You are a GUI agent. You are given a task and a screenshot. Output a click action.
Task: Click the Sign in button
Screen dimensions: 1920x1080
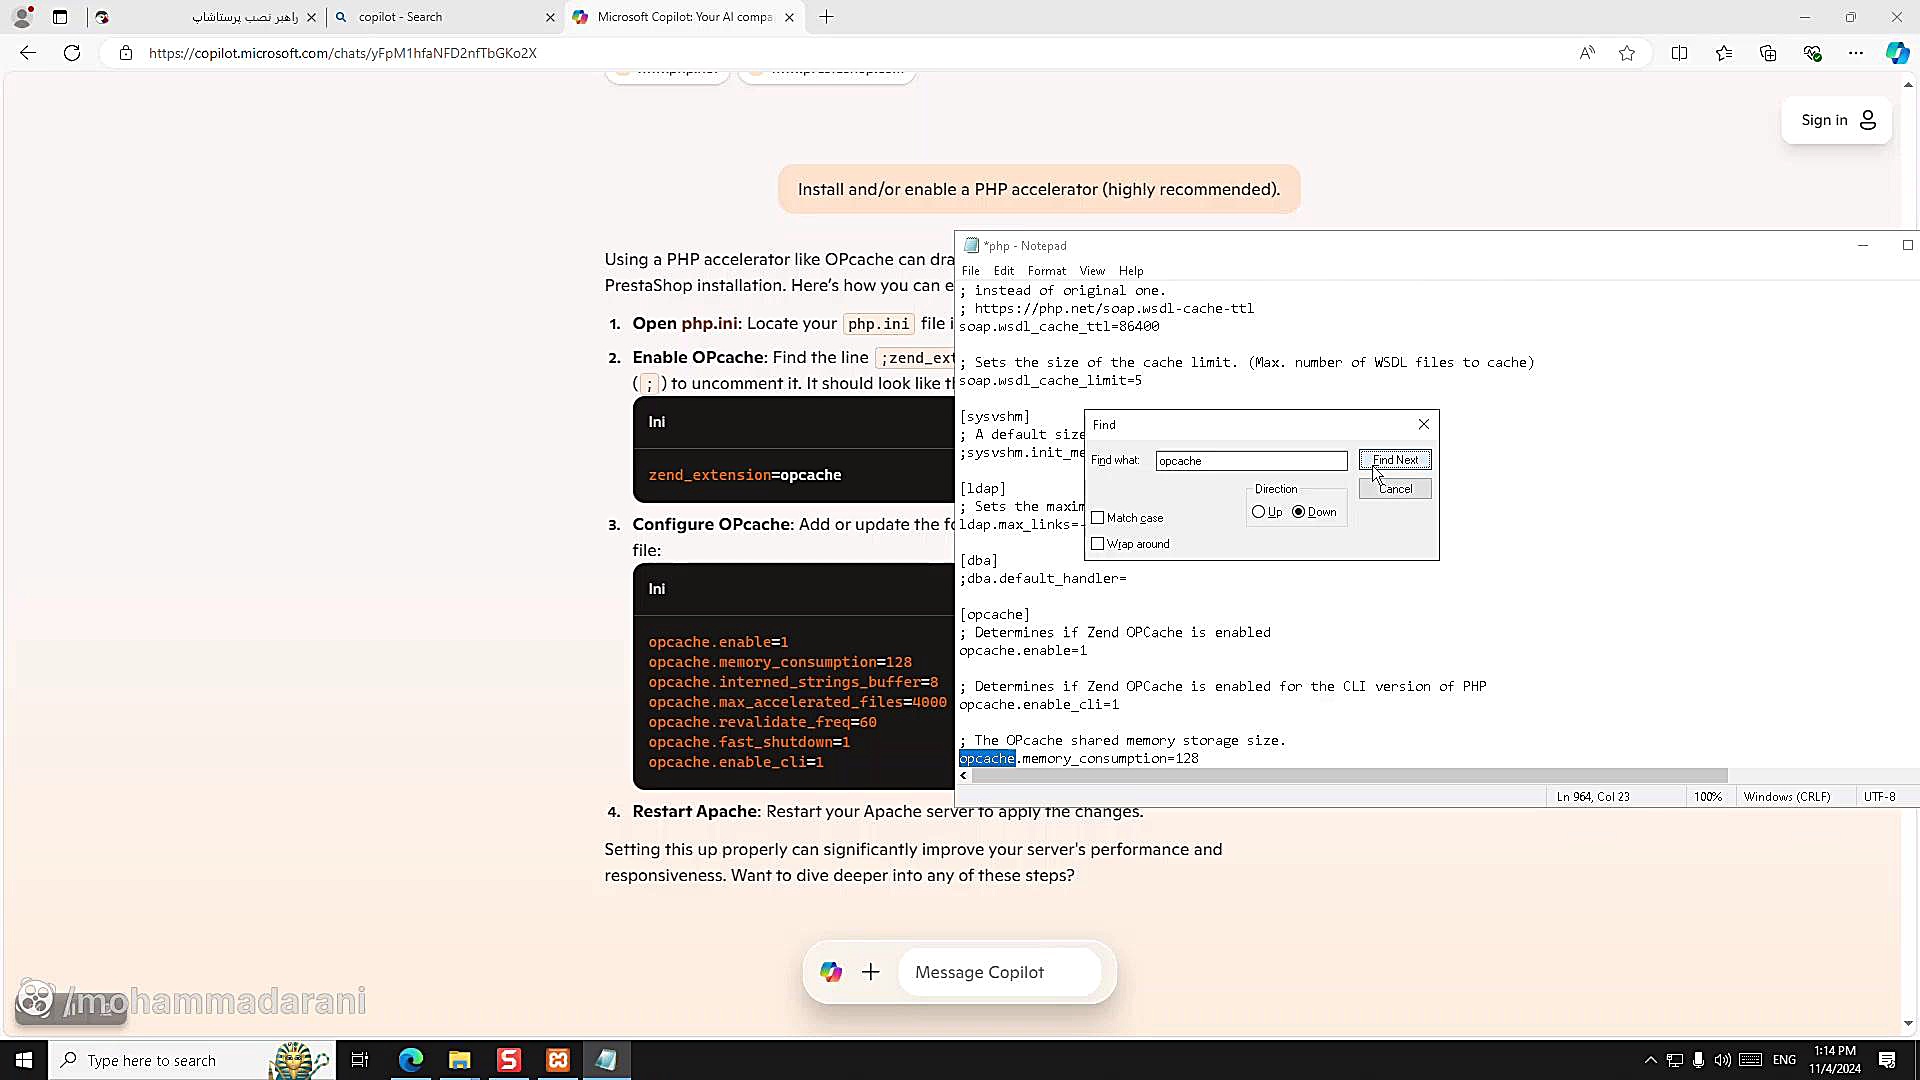1837,120
